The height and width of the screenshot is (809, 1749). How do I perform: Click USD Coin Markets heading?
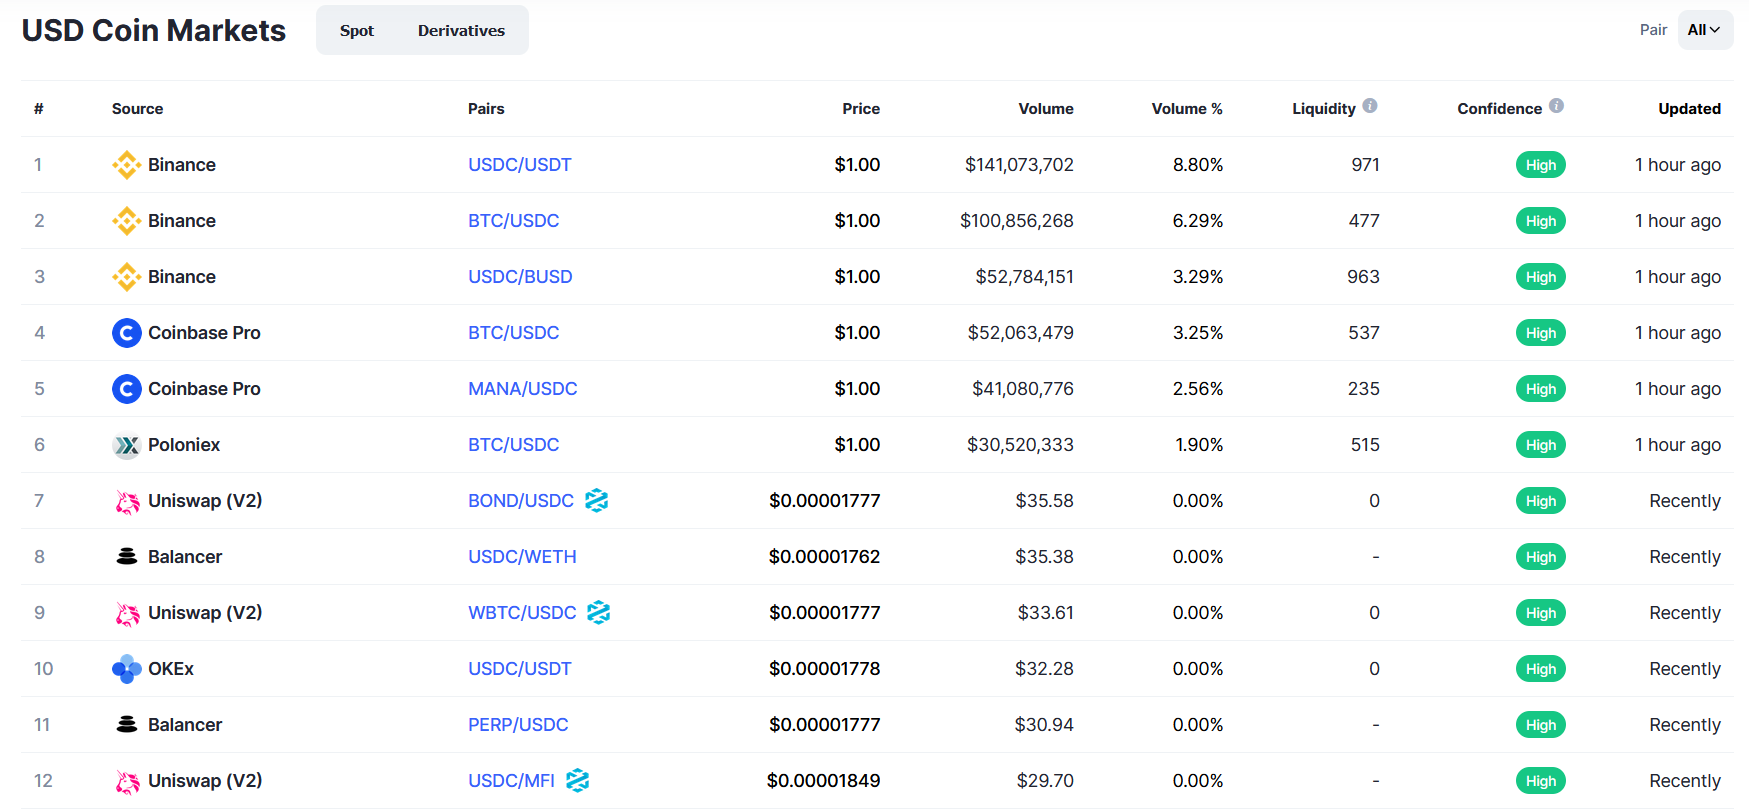click(154, 30)
